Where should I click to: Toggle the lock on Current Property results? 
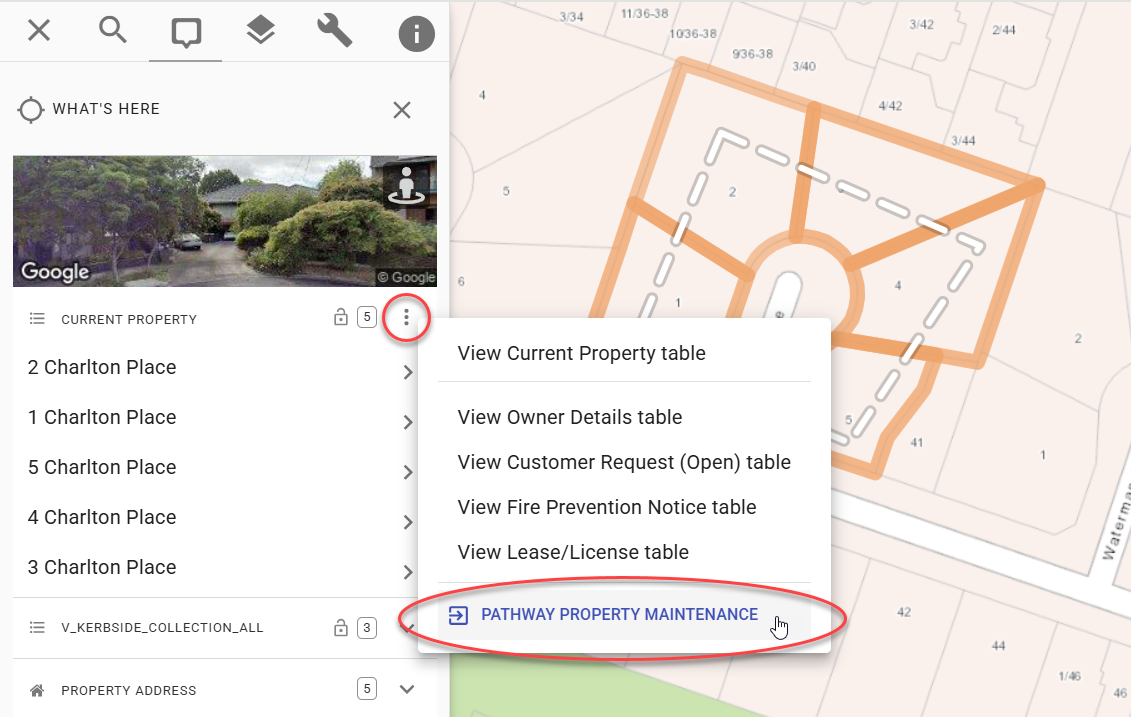(x=339, y=317)
